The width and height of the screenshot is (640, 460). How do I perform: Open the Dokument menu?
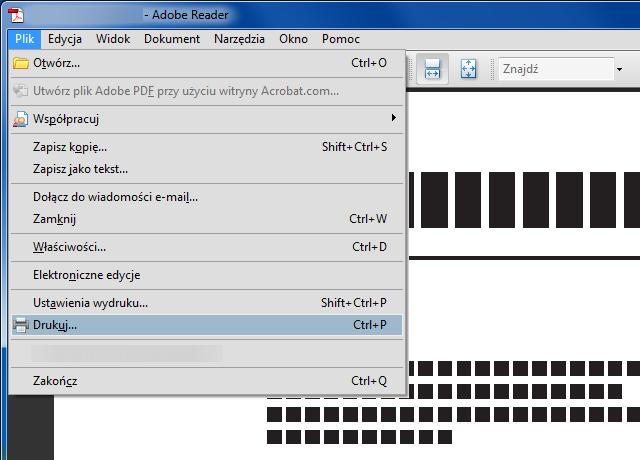[x=172, y=39]
